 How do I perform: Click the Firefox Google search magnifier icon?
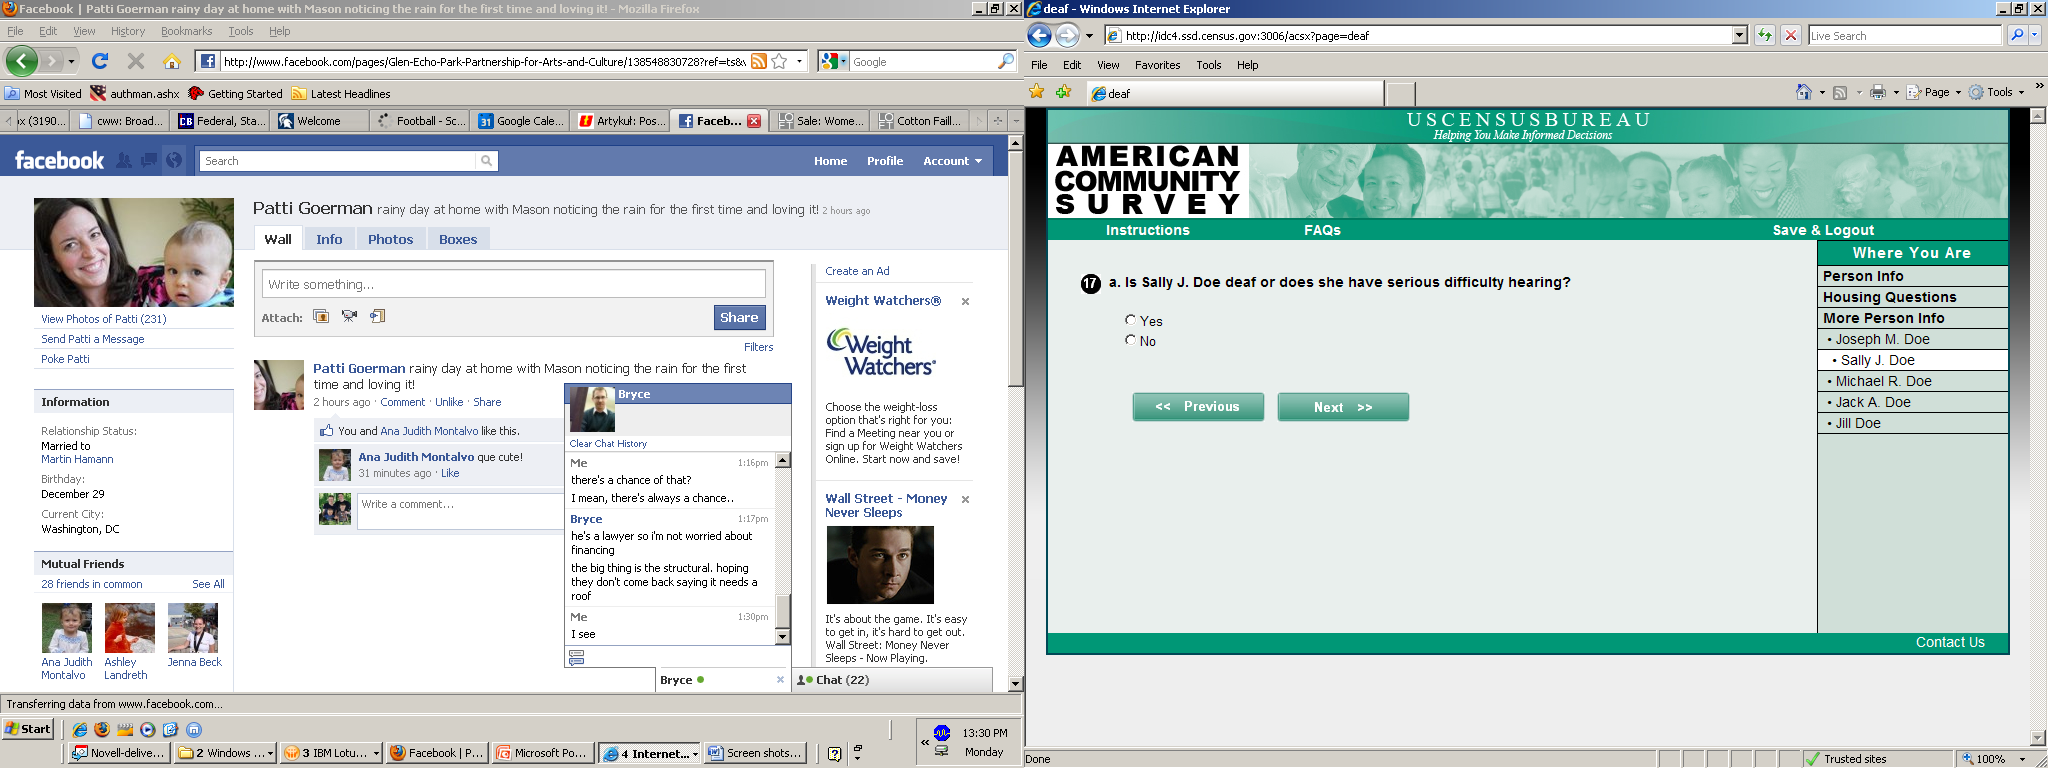[x=1005, y=61]
